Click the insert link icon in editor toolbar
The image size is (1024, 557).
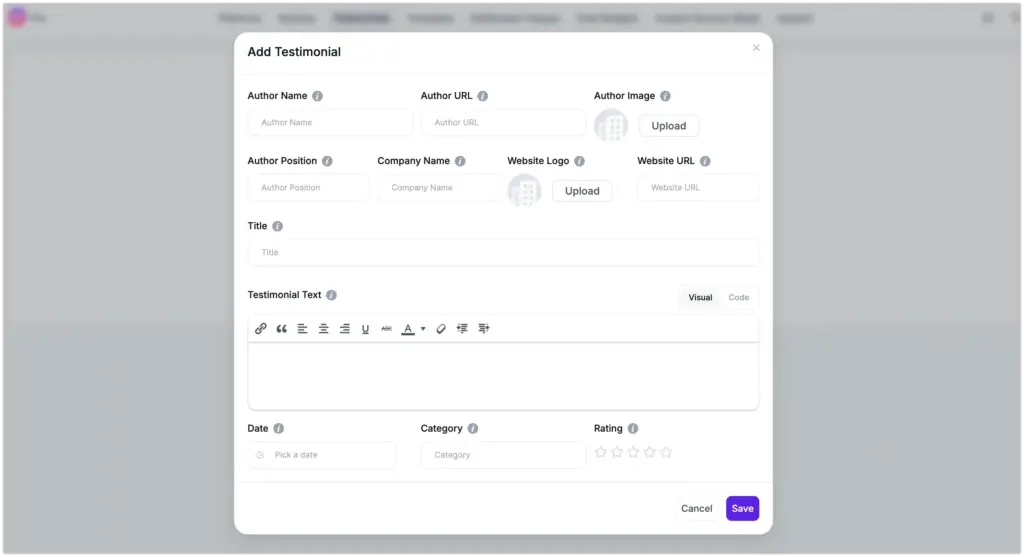(261, 328)
